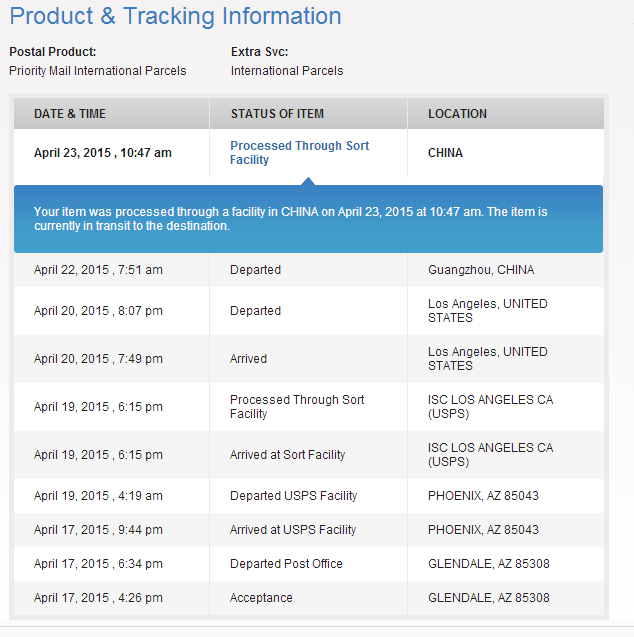Image resolution: width=634 pixels, height=637 pixels.
Task: Click the expanded detail pointer triangle
Action: click(308, 181)
